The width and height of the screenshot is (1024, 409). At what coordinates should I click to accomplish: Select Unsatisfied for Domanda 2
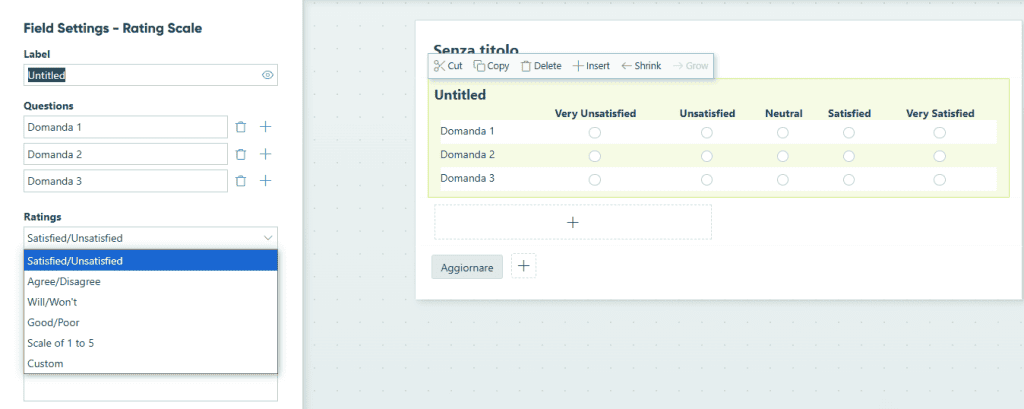tap(707, 156)
